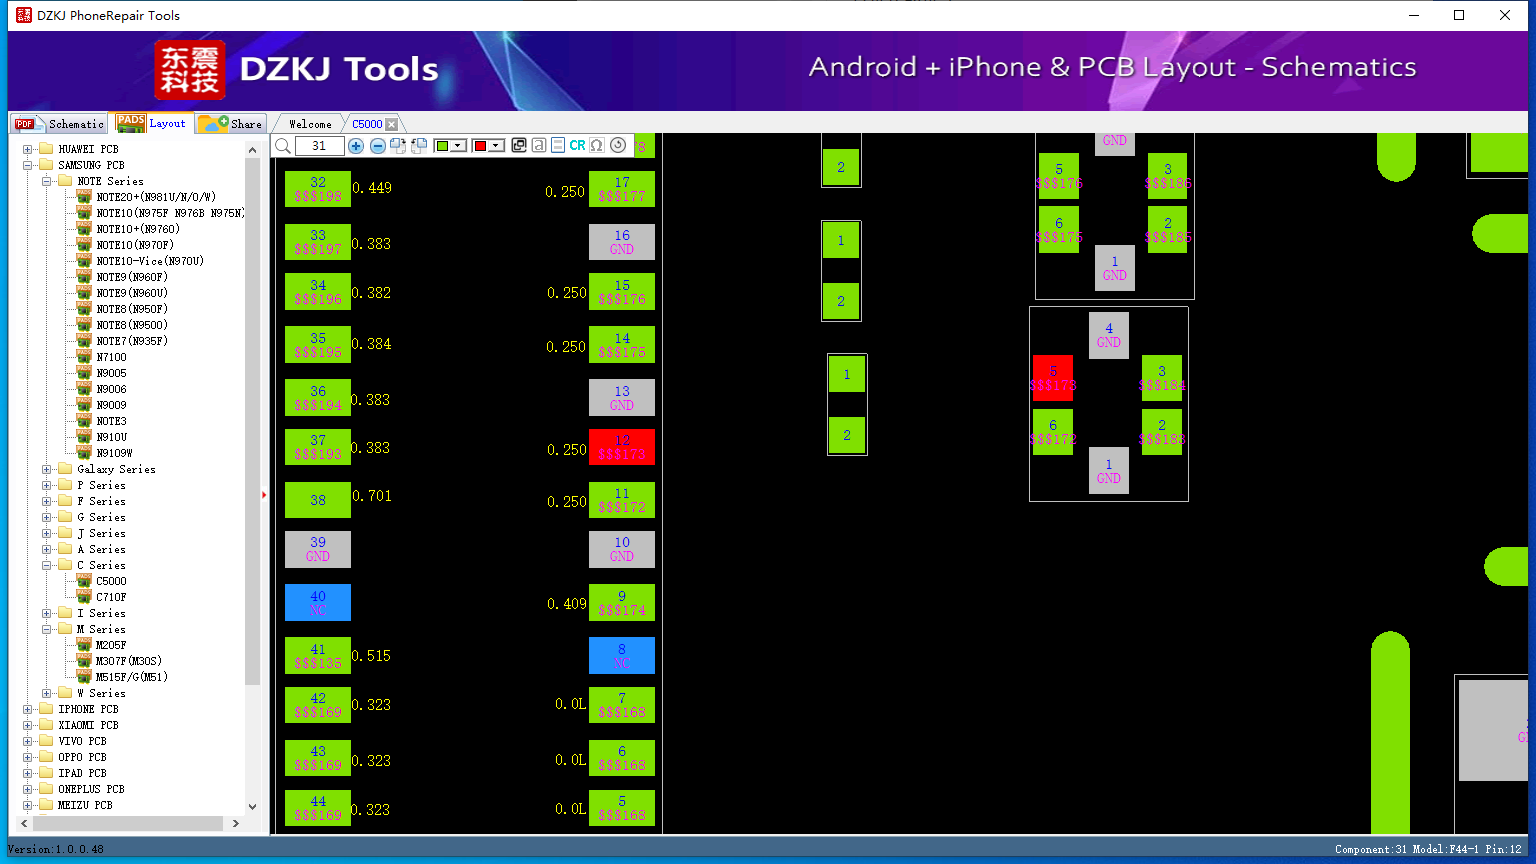This screenshot has height=864, width=1536.
Task: Zoom in with the blue plus button
Action: coord(356,146)
